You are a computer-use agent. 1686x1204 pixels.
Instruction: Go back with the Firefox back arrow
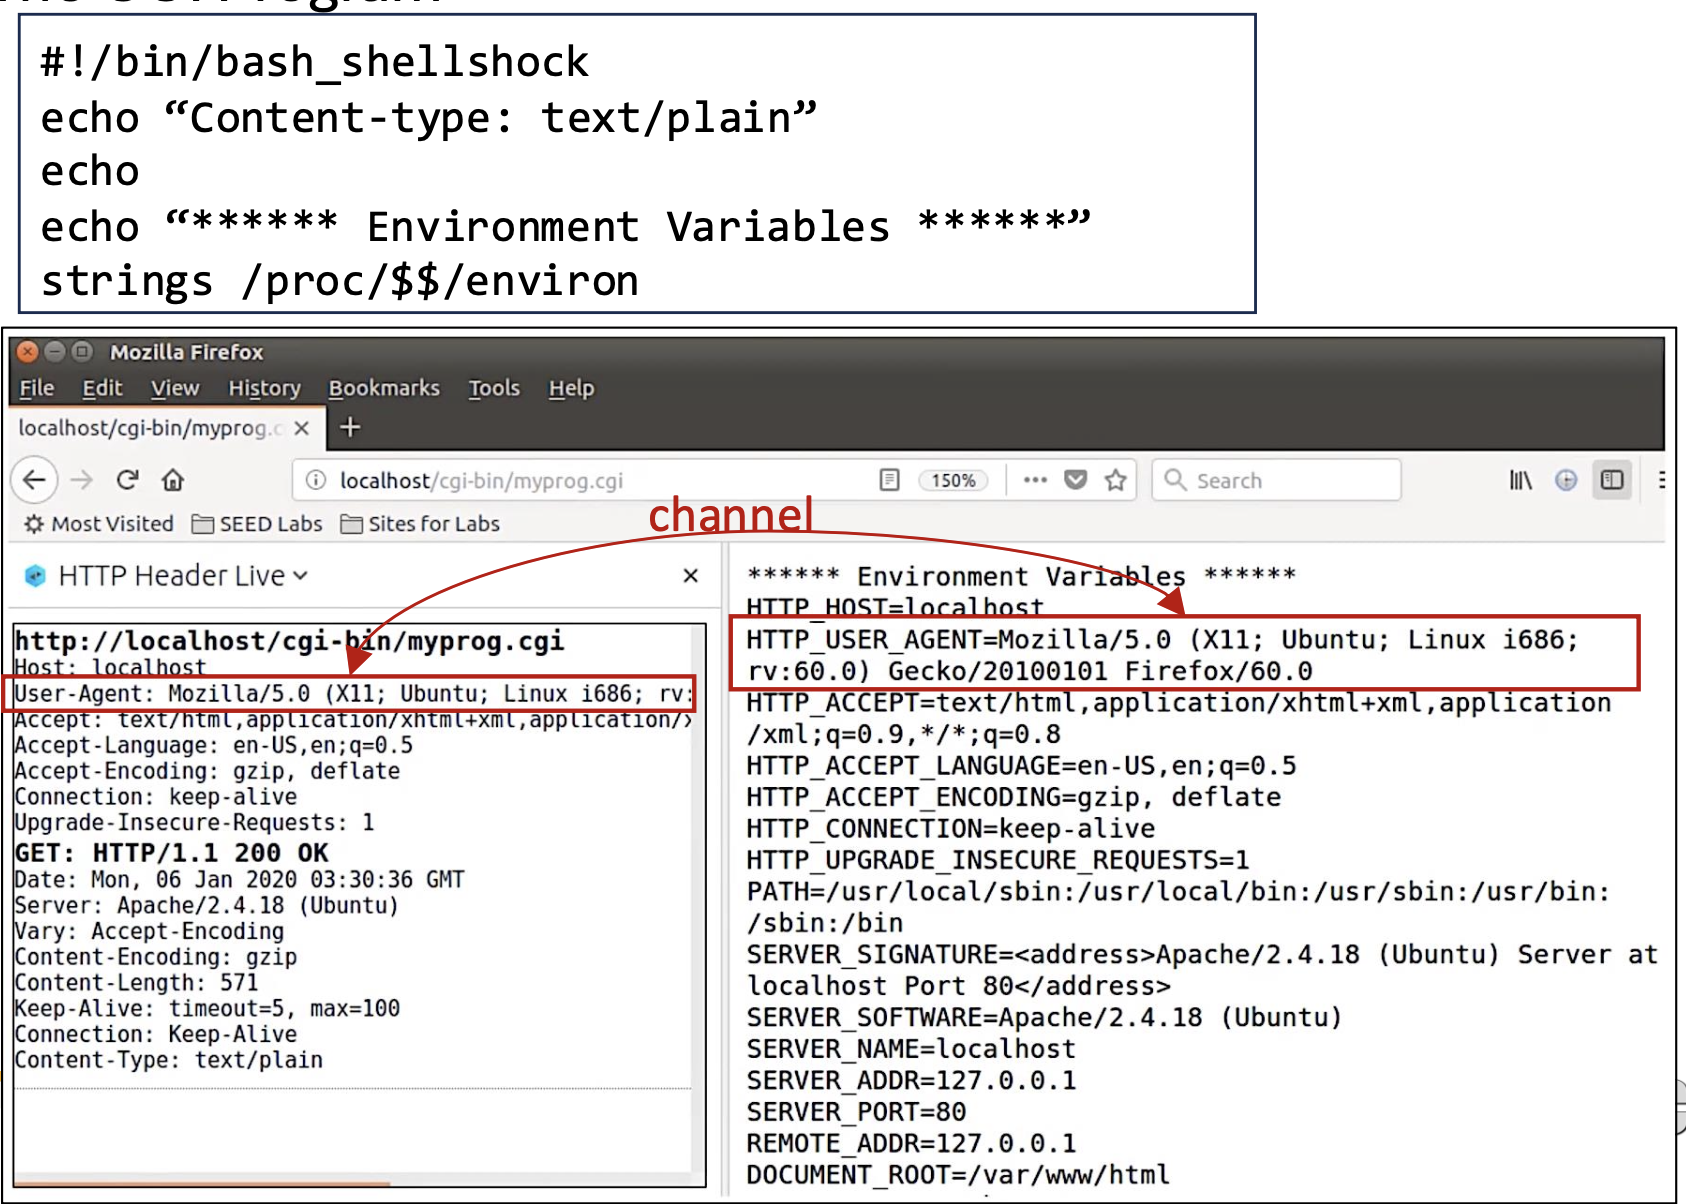[x=34, y=480]
